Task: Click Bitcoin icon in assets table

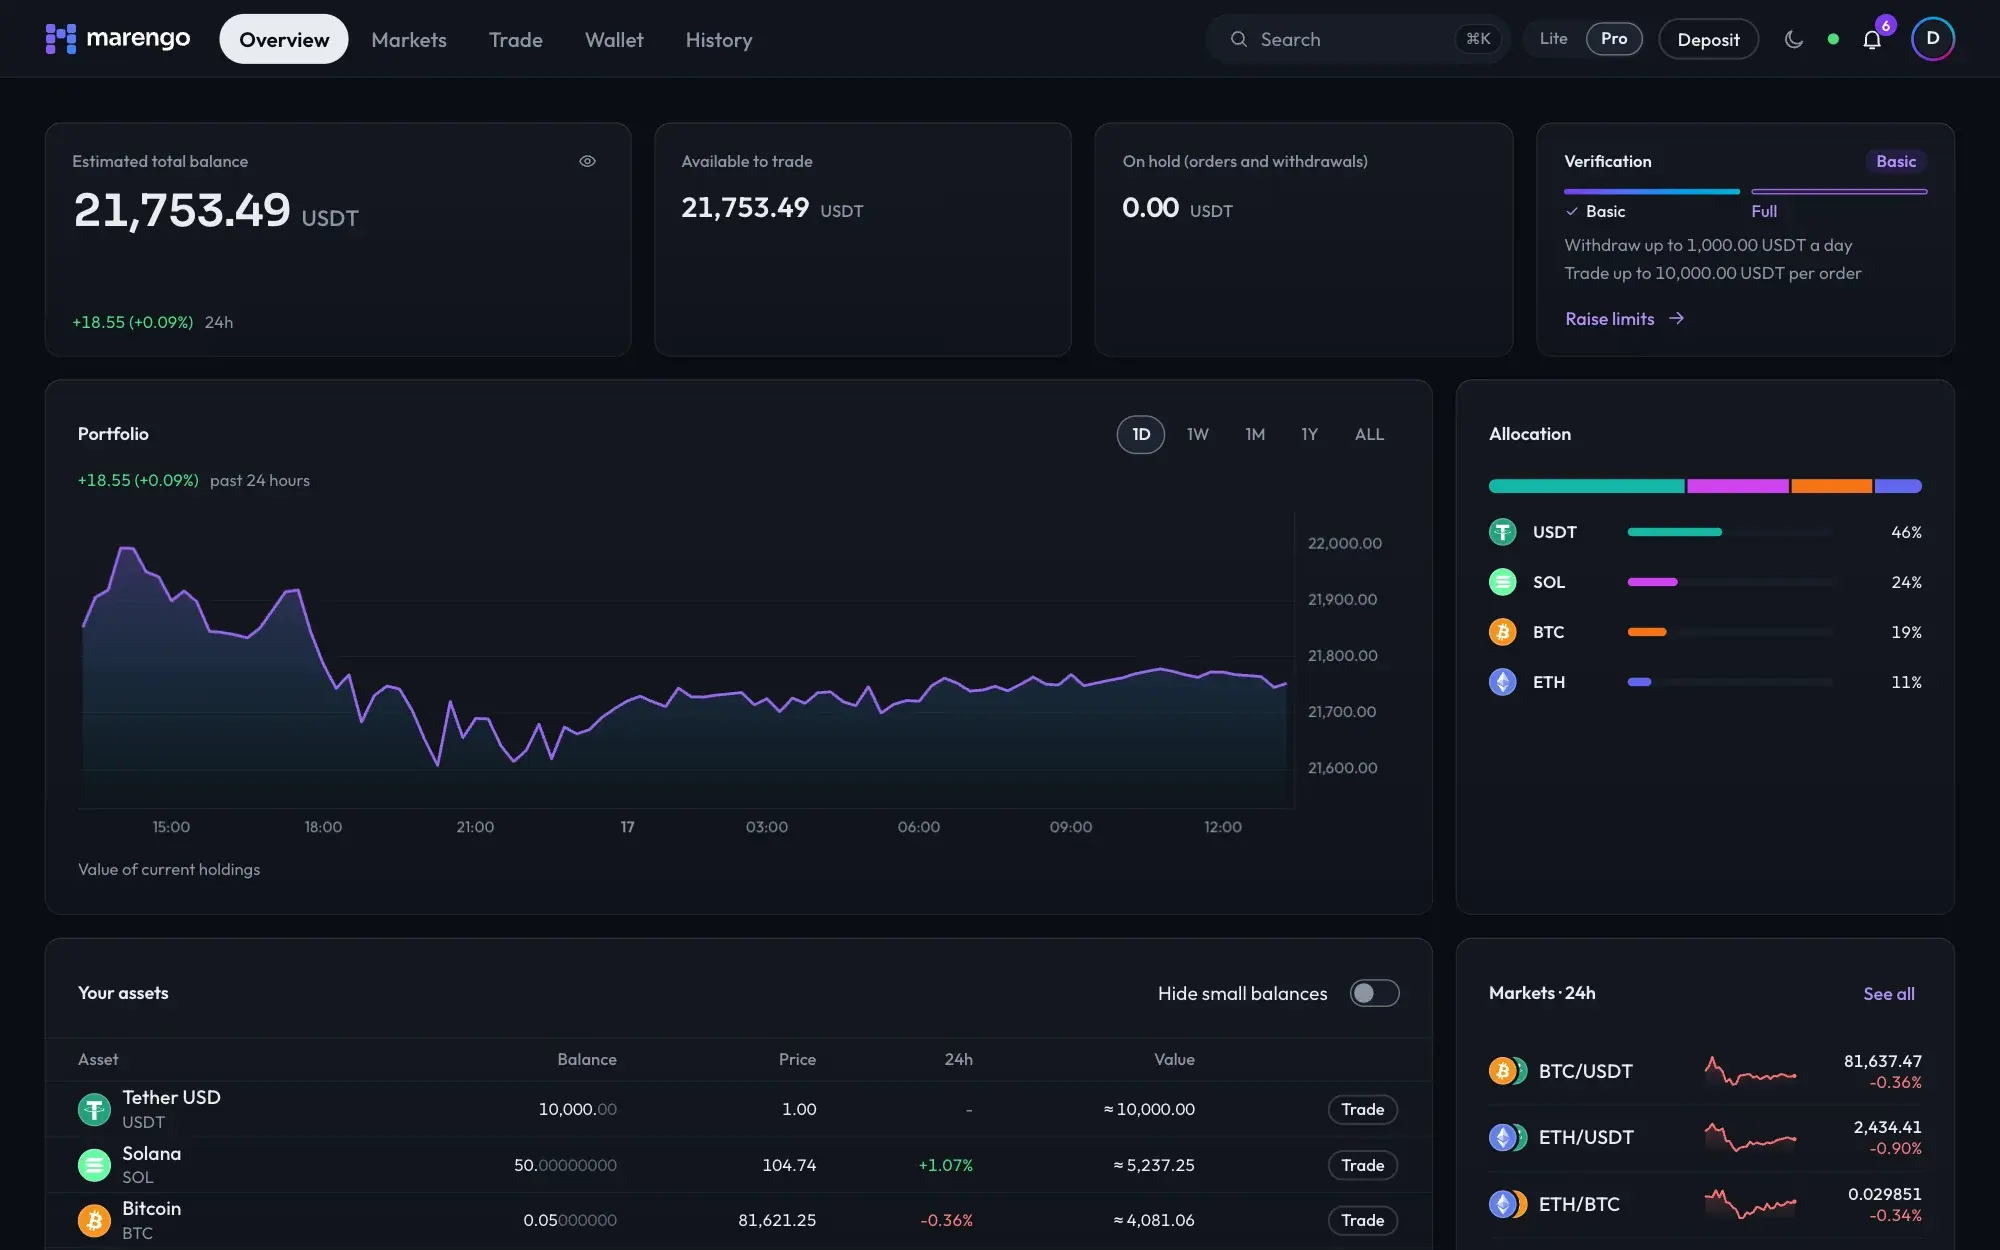Action: (x=94, y=1220)
